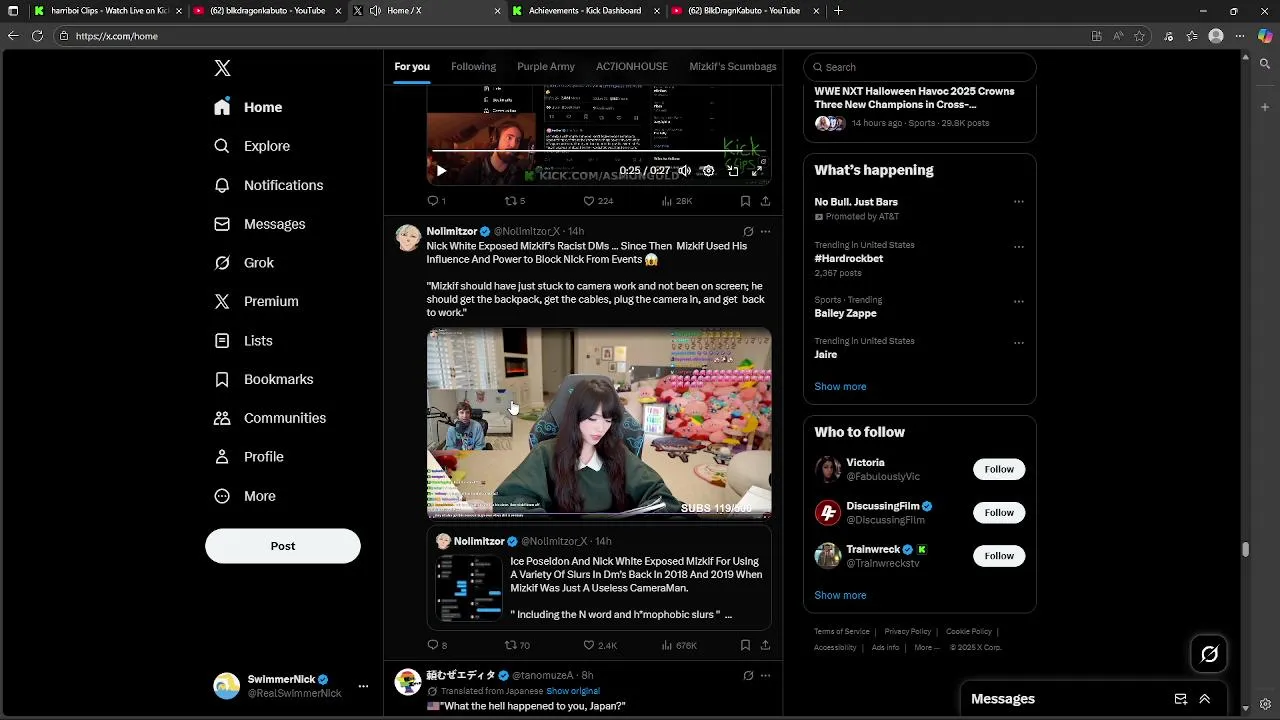Open video fullscreen mode
1280x720 pixels.
coord(757,171)
